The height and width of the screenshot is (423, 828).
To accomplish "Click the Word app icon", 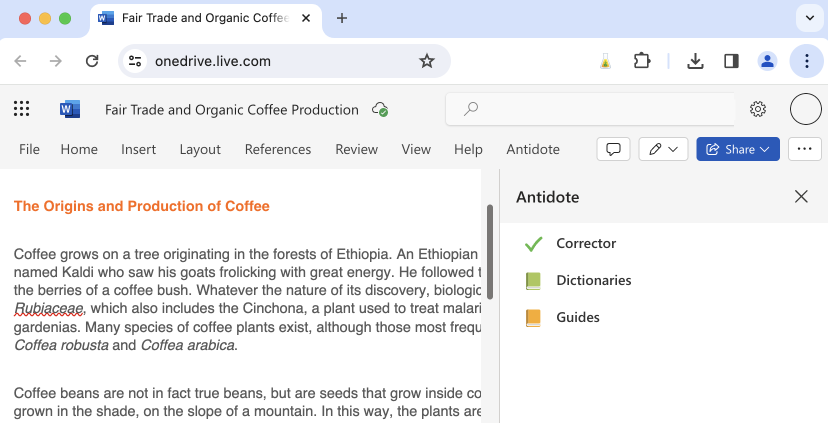I will point(69,109).
